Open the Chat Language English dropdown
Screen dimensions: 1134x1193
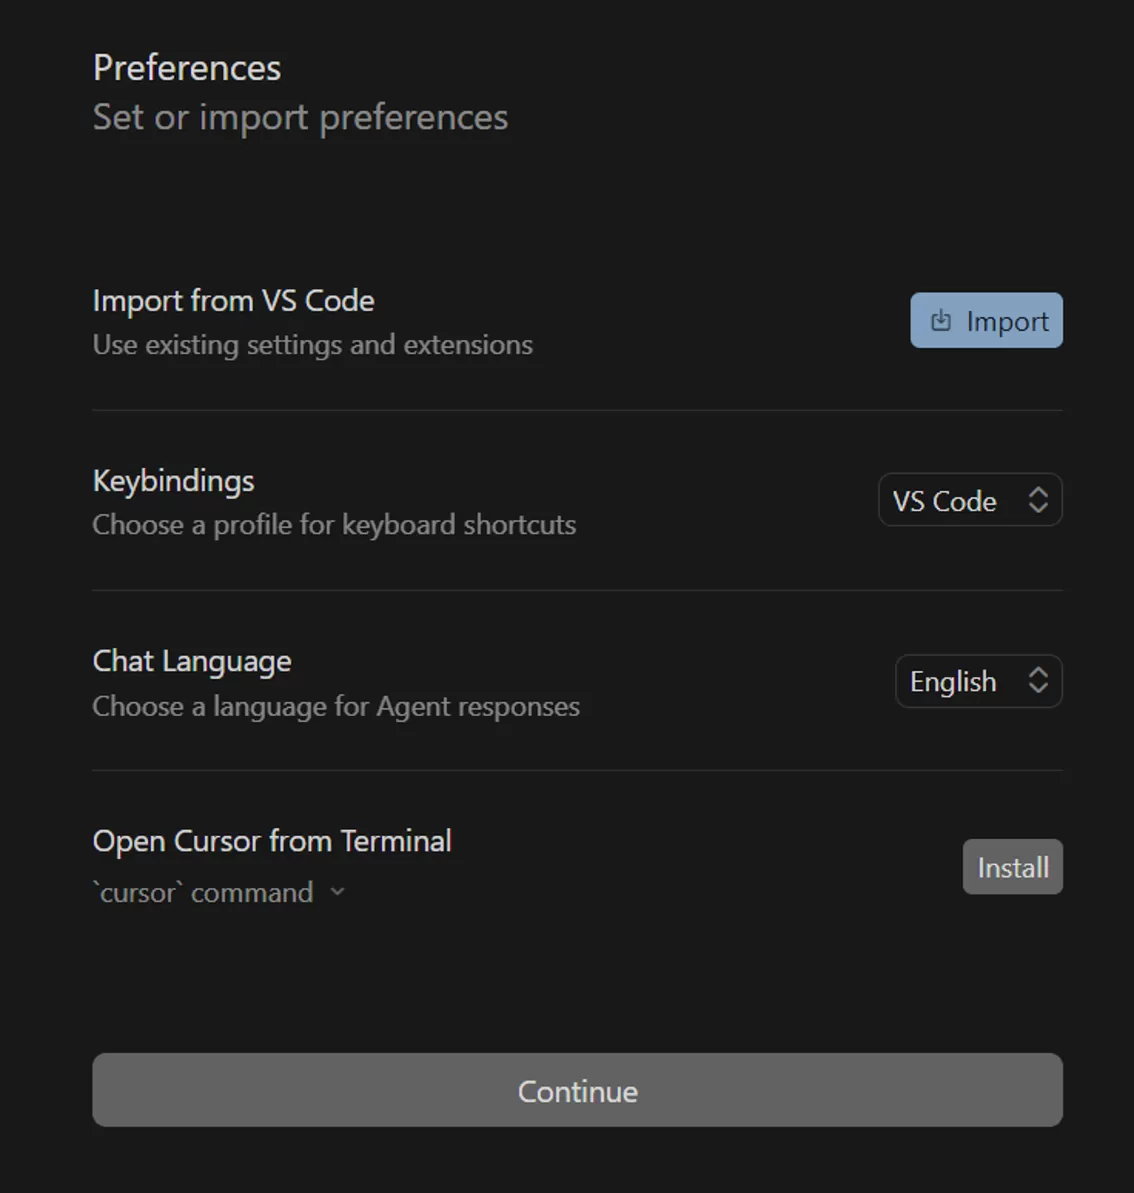point(977,681)
